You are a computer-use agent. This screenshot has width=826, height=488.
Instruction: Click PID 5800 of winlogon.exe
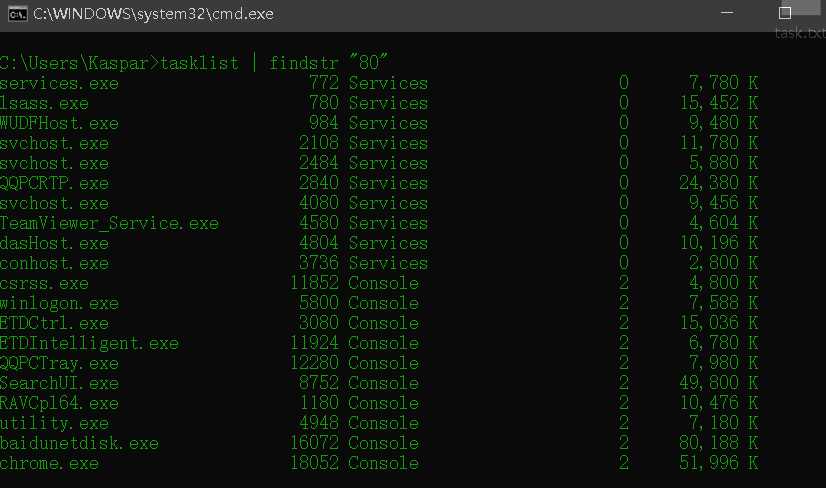tap(319, 304)
